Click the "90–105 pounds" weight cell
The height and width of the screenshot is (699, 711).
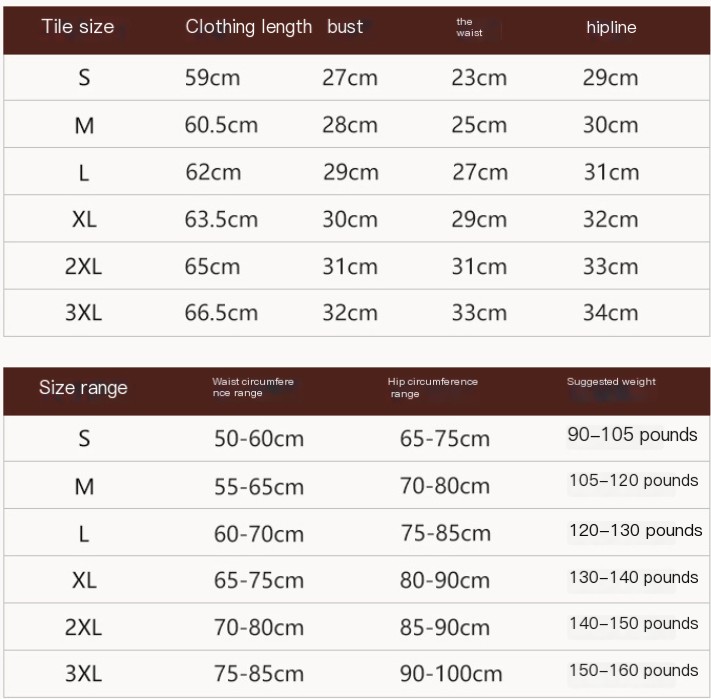(x=632, y=435)
